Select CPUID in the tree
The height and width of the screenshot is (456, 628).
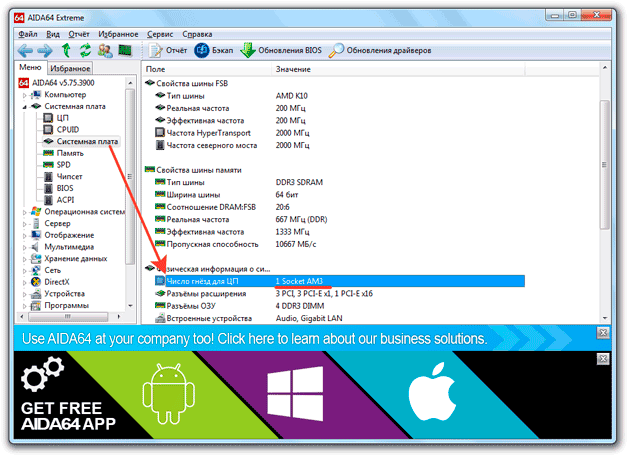[68, 130]
